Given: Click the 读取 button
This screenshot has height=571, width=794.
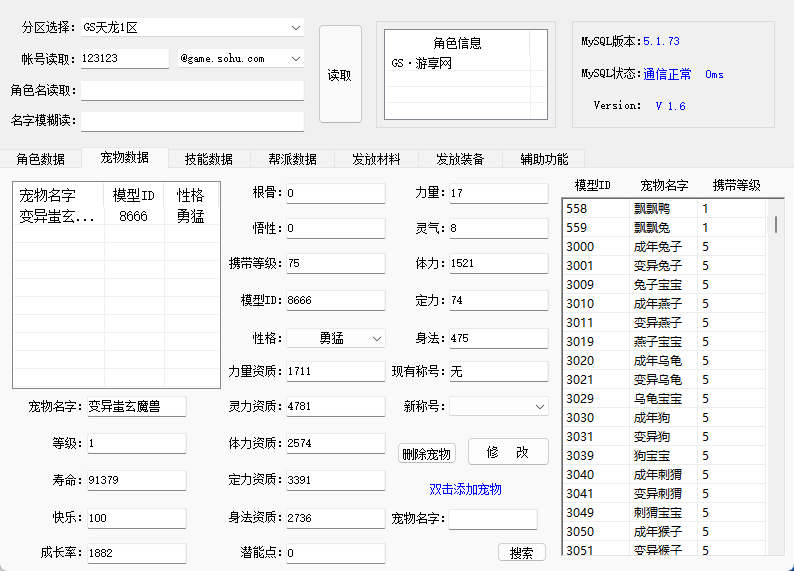Looking at the screenshot, I should pyautogui.click(x=340, y=75).
